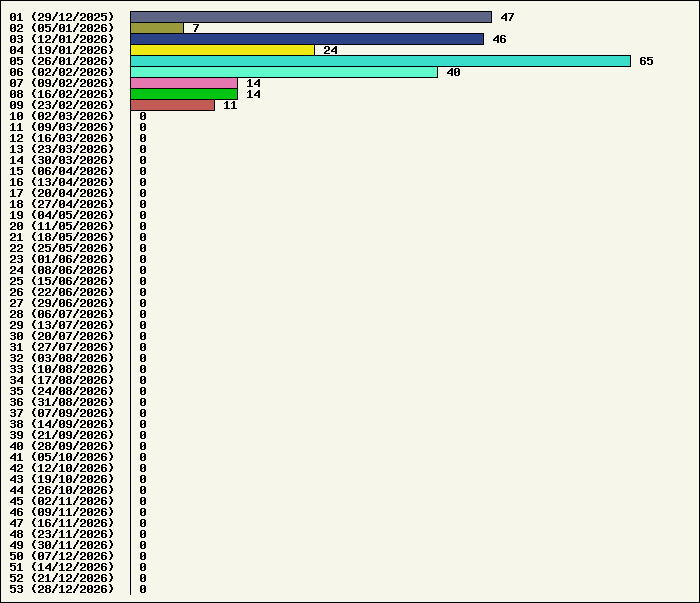700x603 pixels.
Task: Click the row label 20 (11/05/2026)
Action: coord(62,226)
